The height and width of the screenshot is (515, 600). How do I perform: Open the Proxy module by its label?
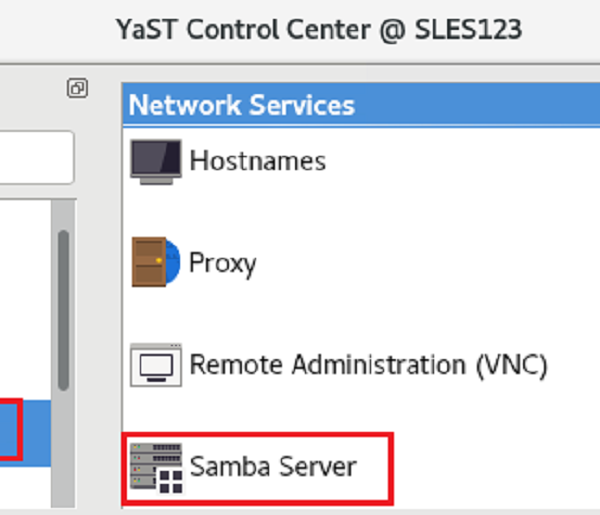pyautogui.click(x=223, y=263)
